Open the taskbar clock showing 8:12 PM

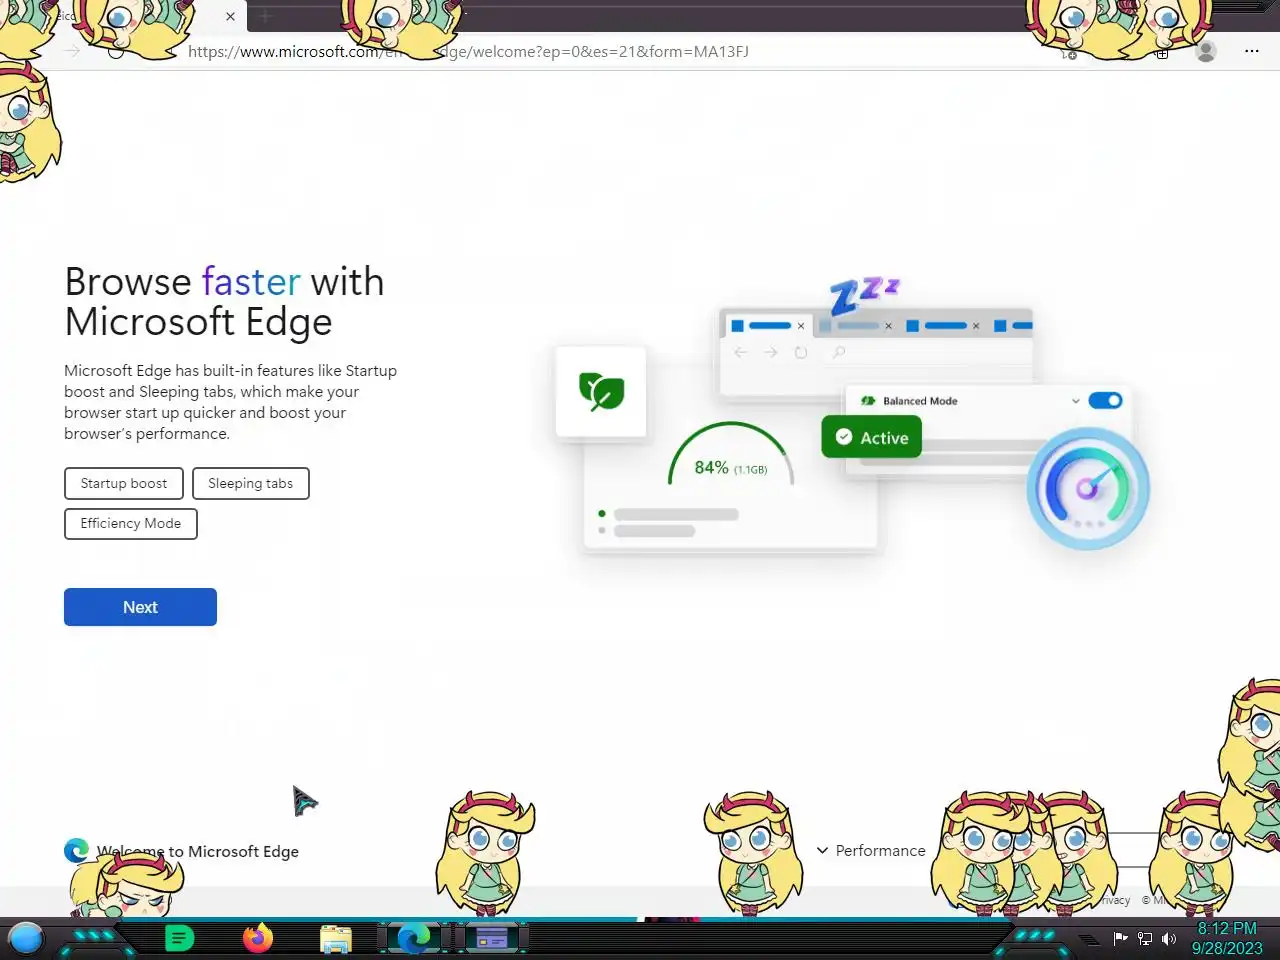[x=1227, y=938]
